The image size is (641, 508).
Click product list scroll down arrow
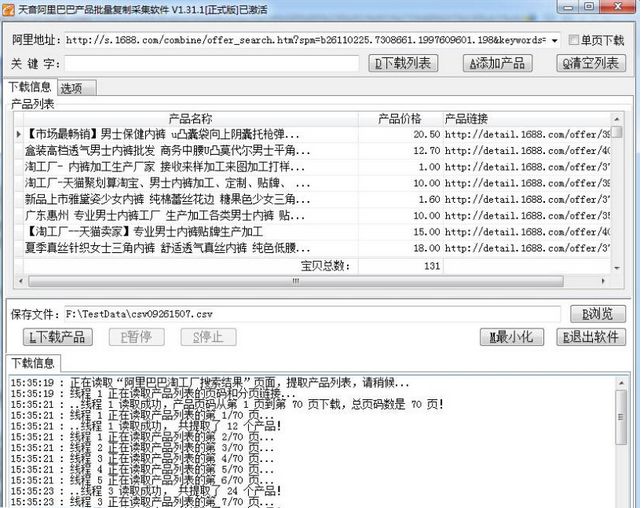coord(617,268)
